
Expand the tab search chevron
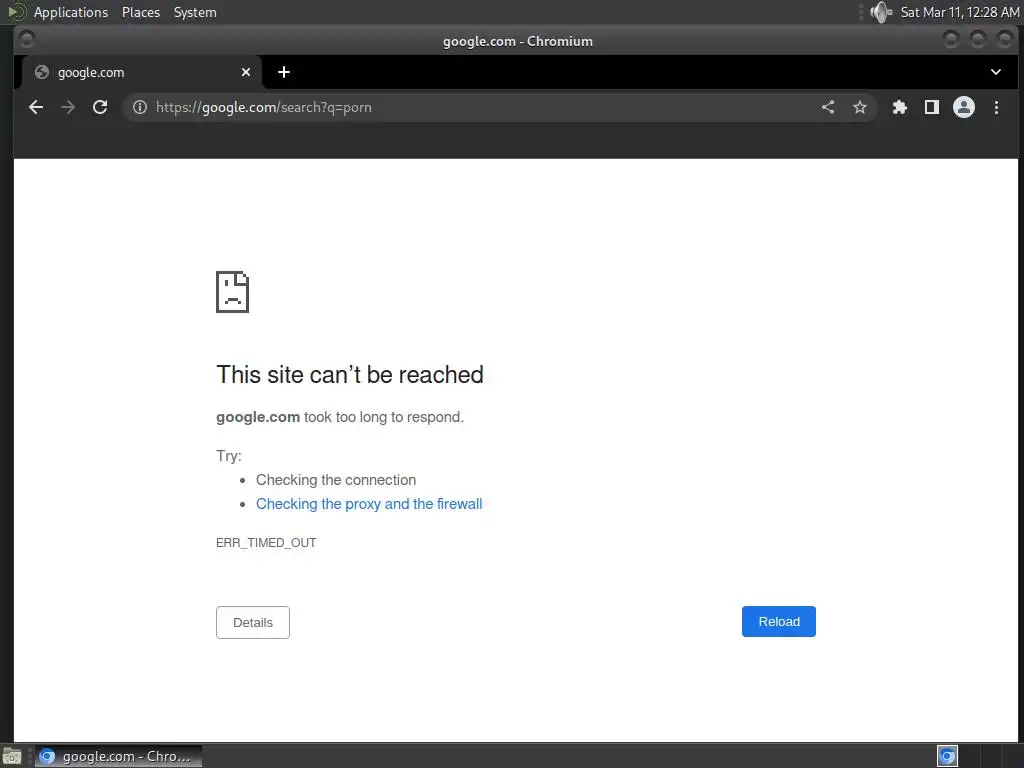tap(996, 72)
